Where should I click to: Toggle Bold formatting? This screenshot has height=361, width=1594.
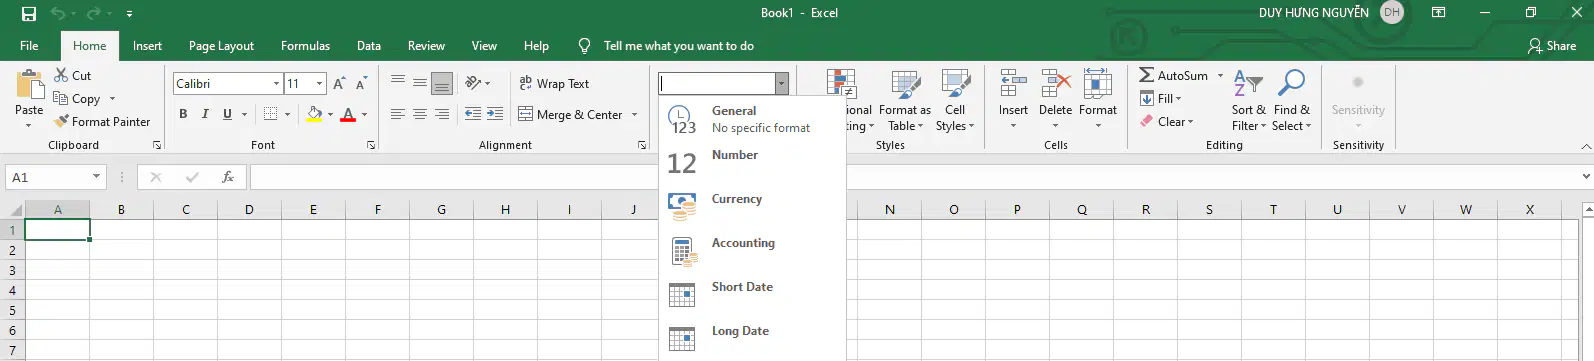(183, 114)
